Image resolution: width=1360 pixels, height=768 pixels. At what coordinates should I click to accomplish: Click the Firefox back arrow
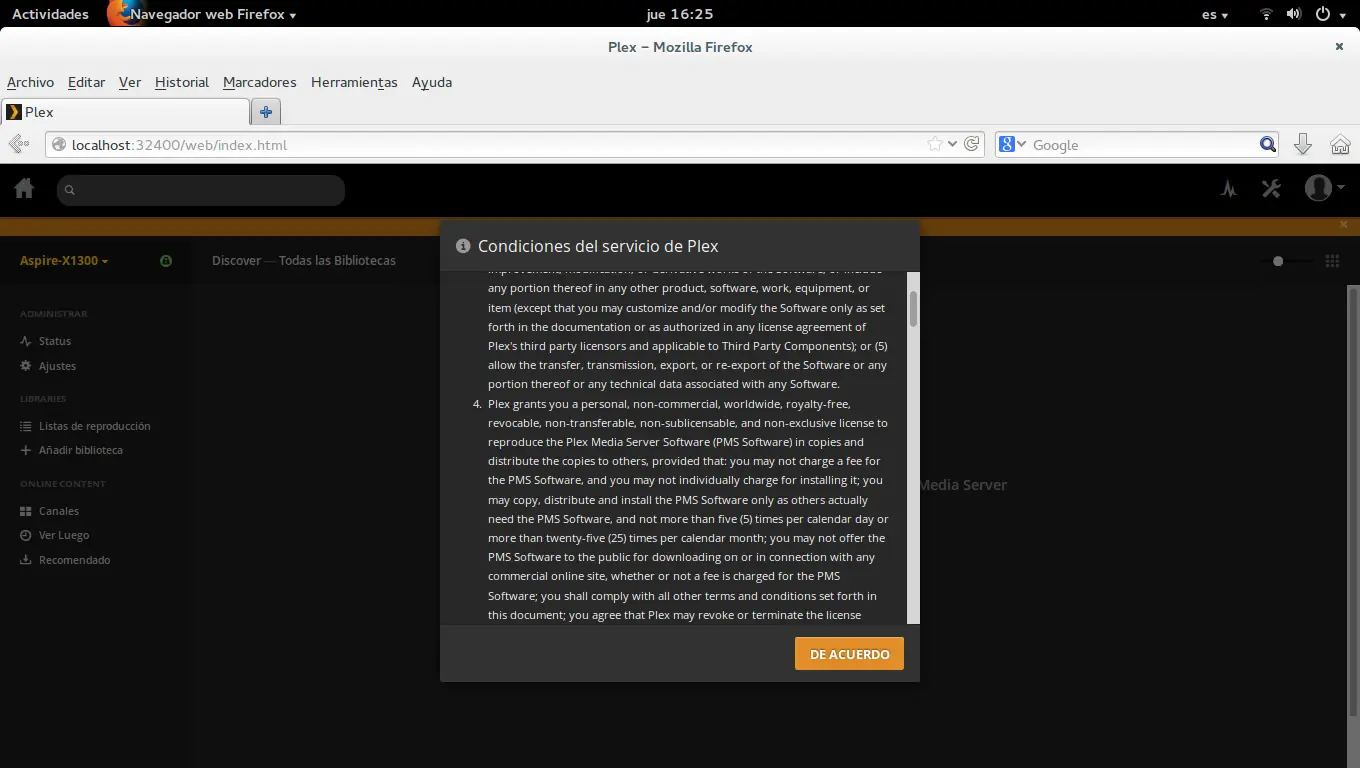(x=18, y=145)
